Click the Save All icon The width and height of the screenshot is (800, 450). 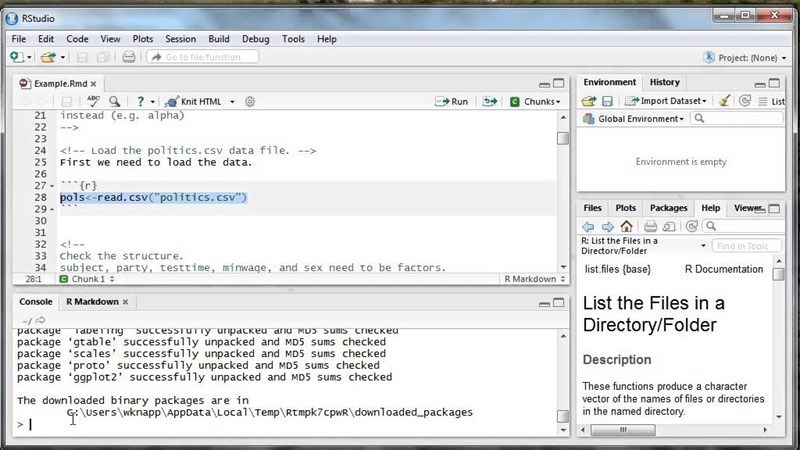(x=103, y=57)
